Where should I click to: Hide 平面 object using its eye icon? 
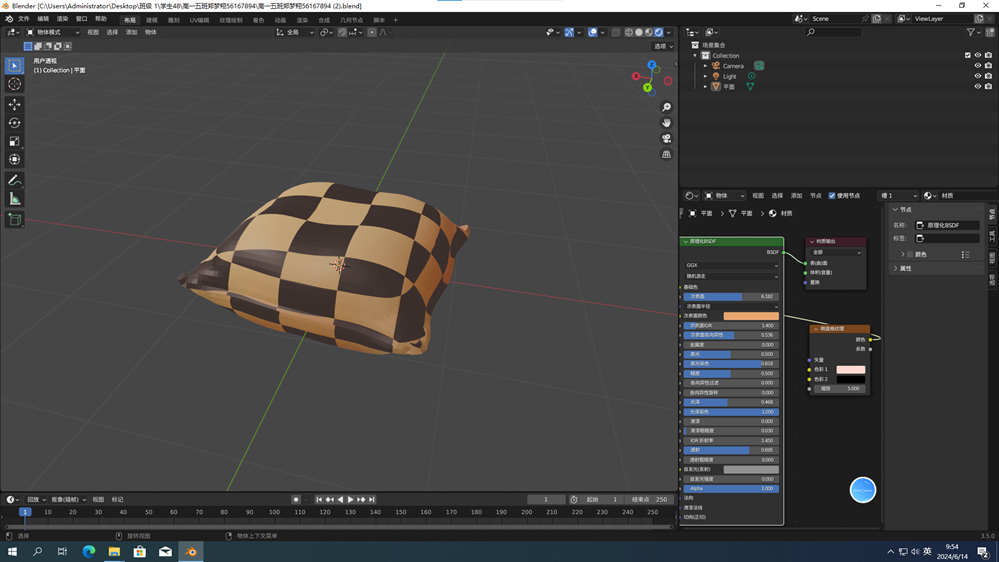[978, 86]
